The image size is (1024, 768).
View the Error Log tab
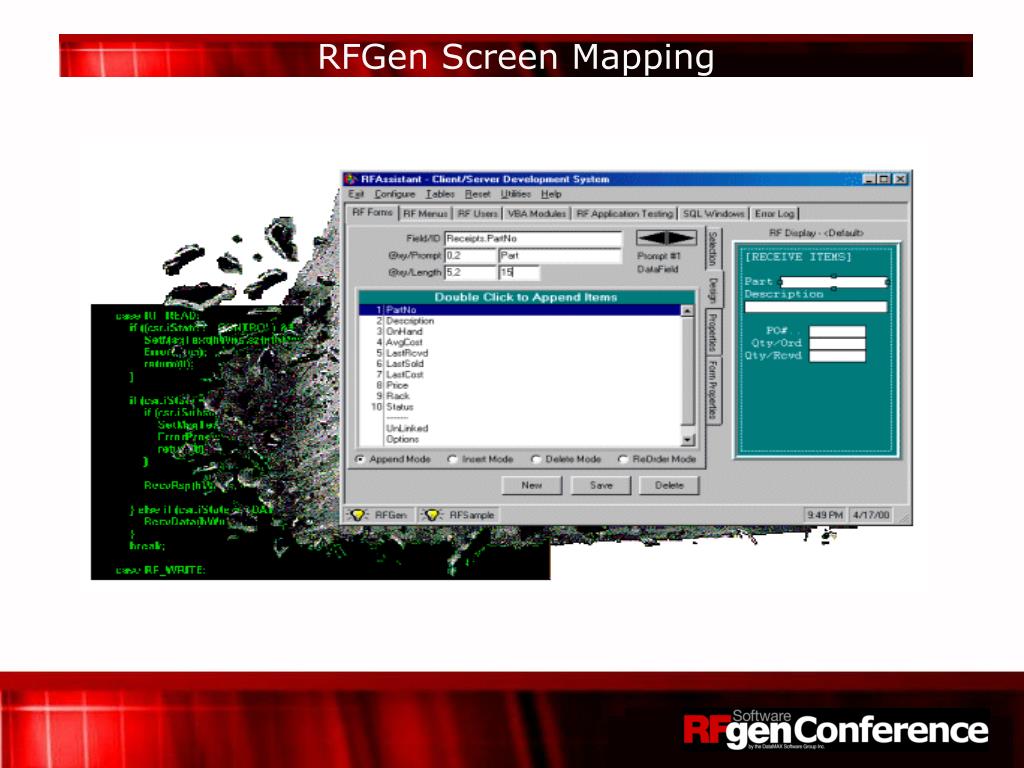coord(776,211)
